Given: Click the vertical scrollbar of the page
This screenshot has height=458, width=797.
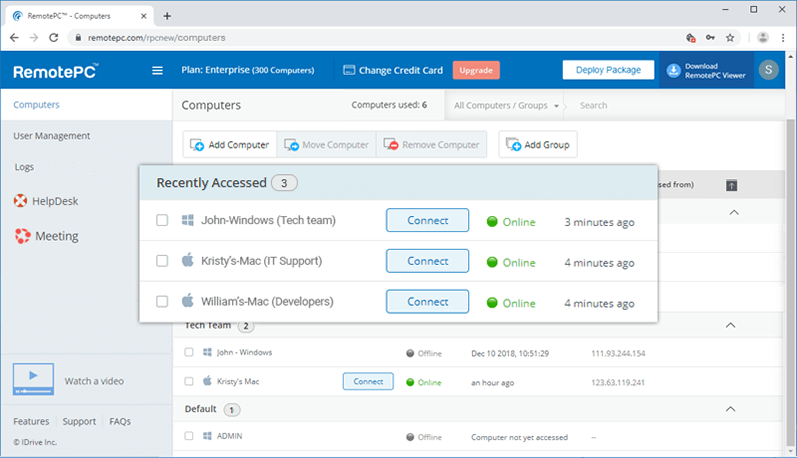Looking at the screenshot, I should [x=790, y=285].
